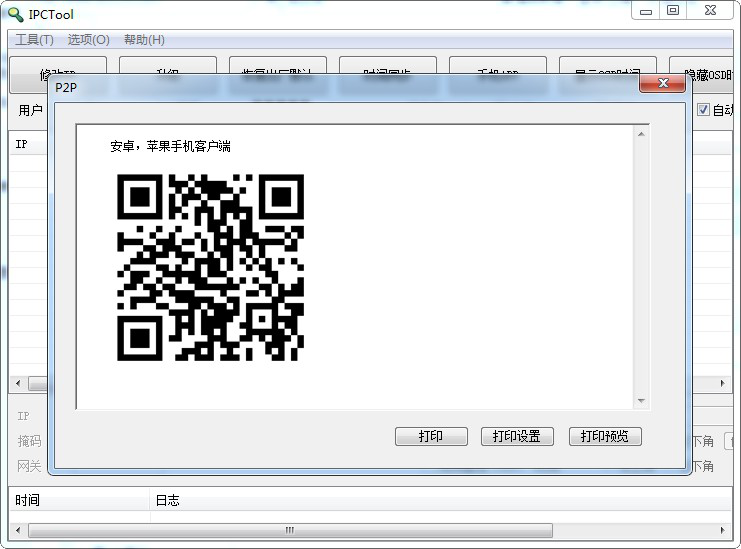The width and height of the screenshot is (741, 549).
Task: Click left arrow of log scrollbar
Action: 18,530
